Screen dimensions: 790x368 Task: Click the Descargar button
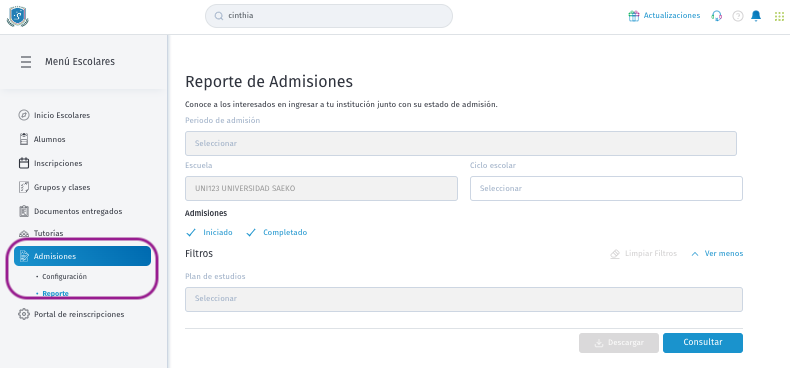click(x=619, y=343)
